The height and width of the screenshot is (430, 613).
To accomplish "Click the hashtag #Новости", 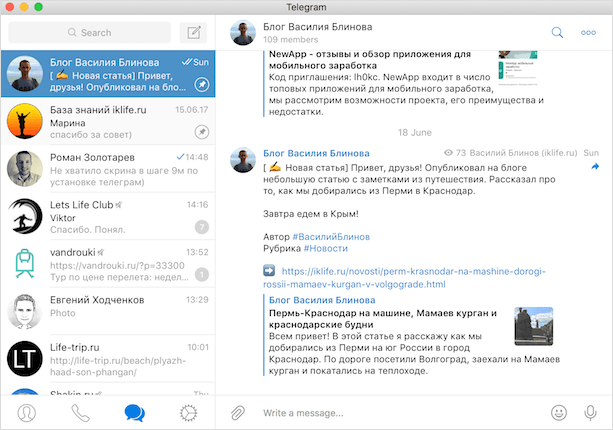I will (x=326, y=249).
